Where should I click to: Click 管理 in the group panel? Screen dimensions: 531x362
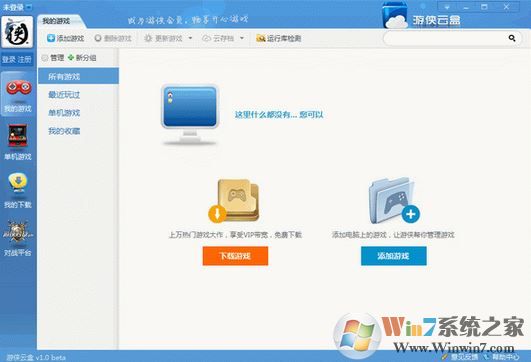click(53, 58)
